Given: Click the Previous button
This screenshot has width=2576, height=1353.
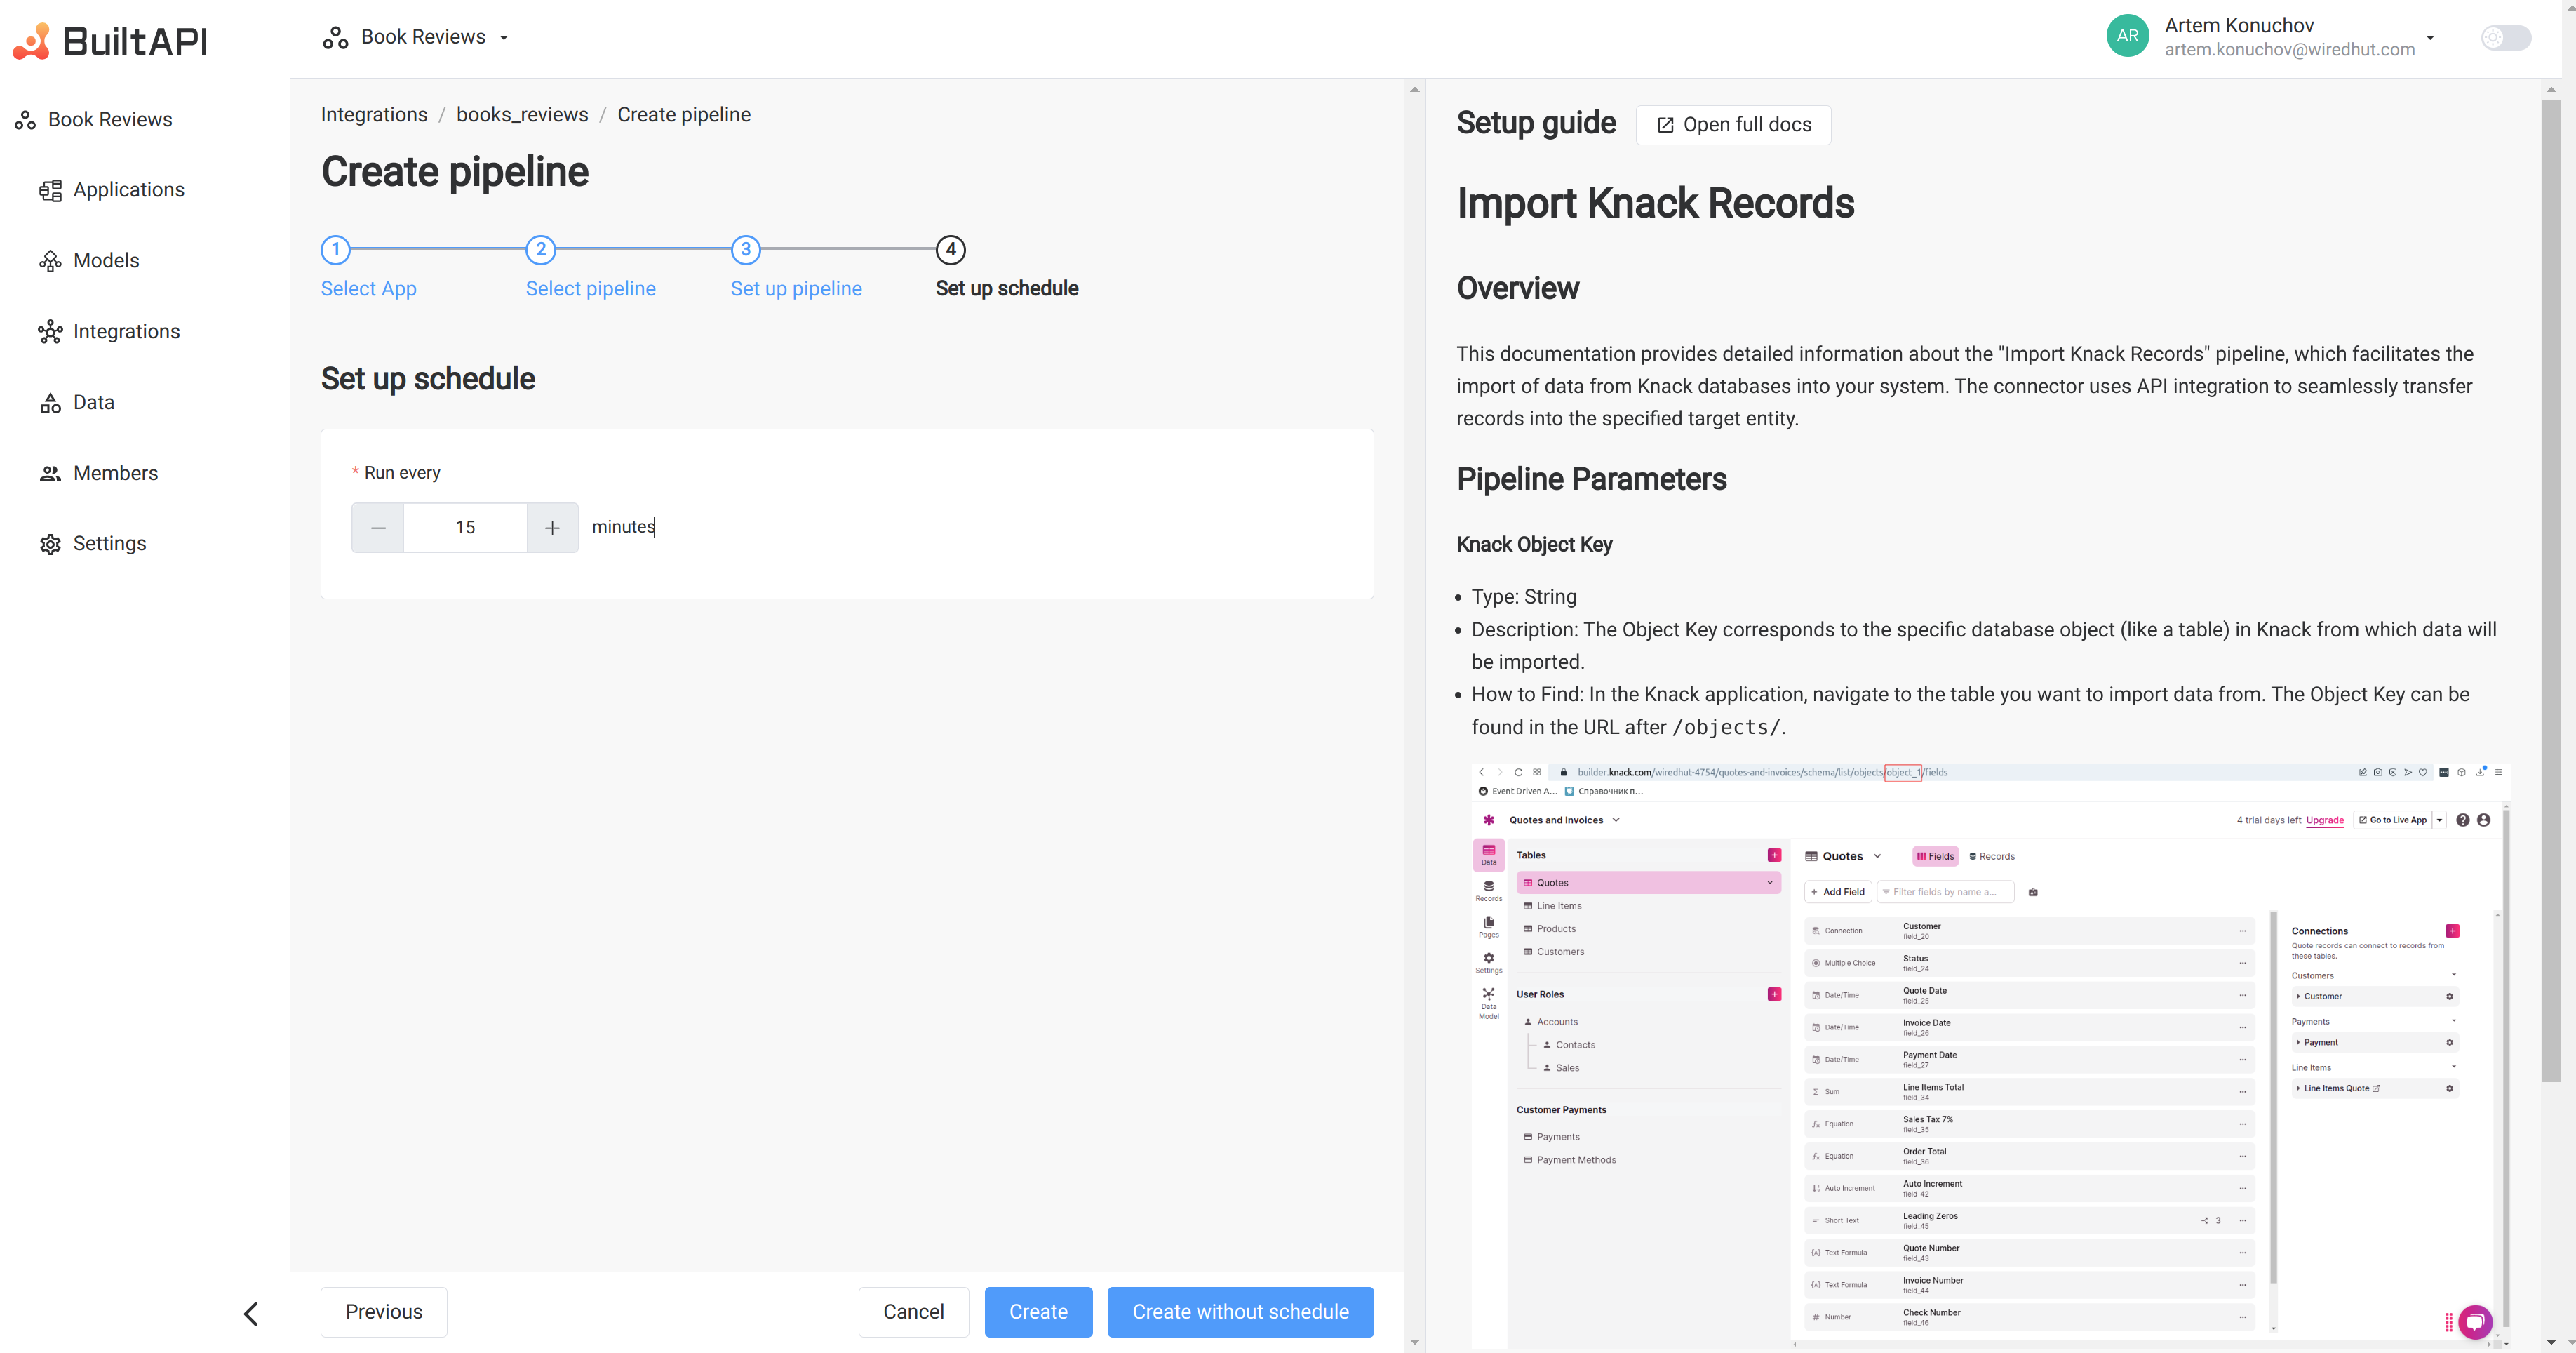Looking at the screenshot, I should coord(384,1312).
